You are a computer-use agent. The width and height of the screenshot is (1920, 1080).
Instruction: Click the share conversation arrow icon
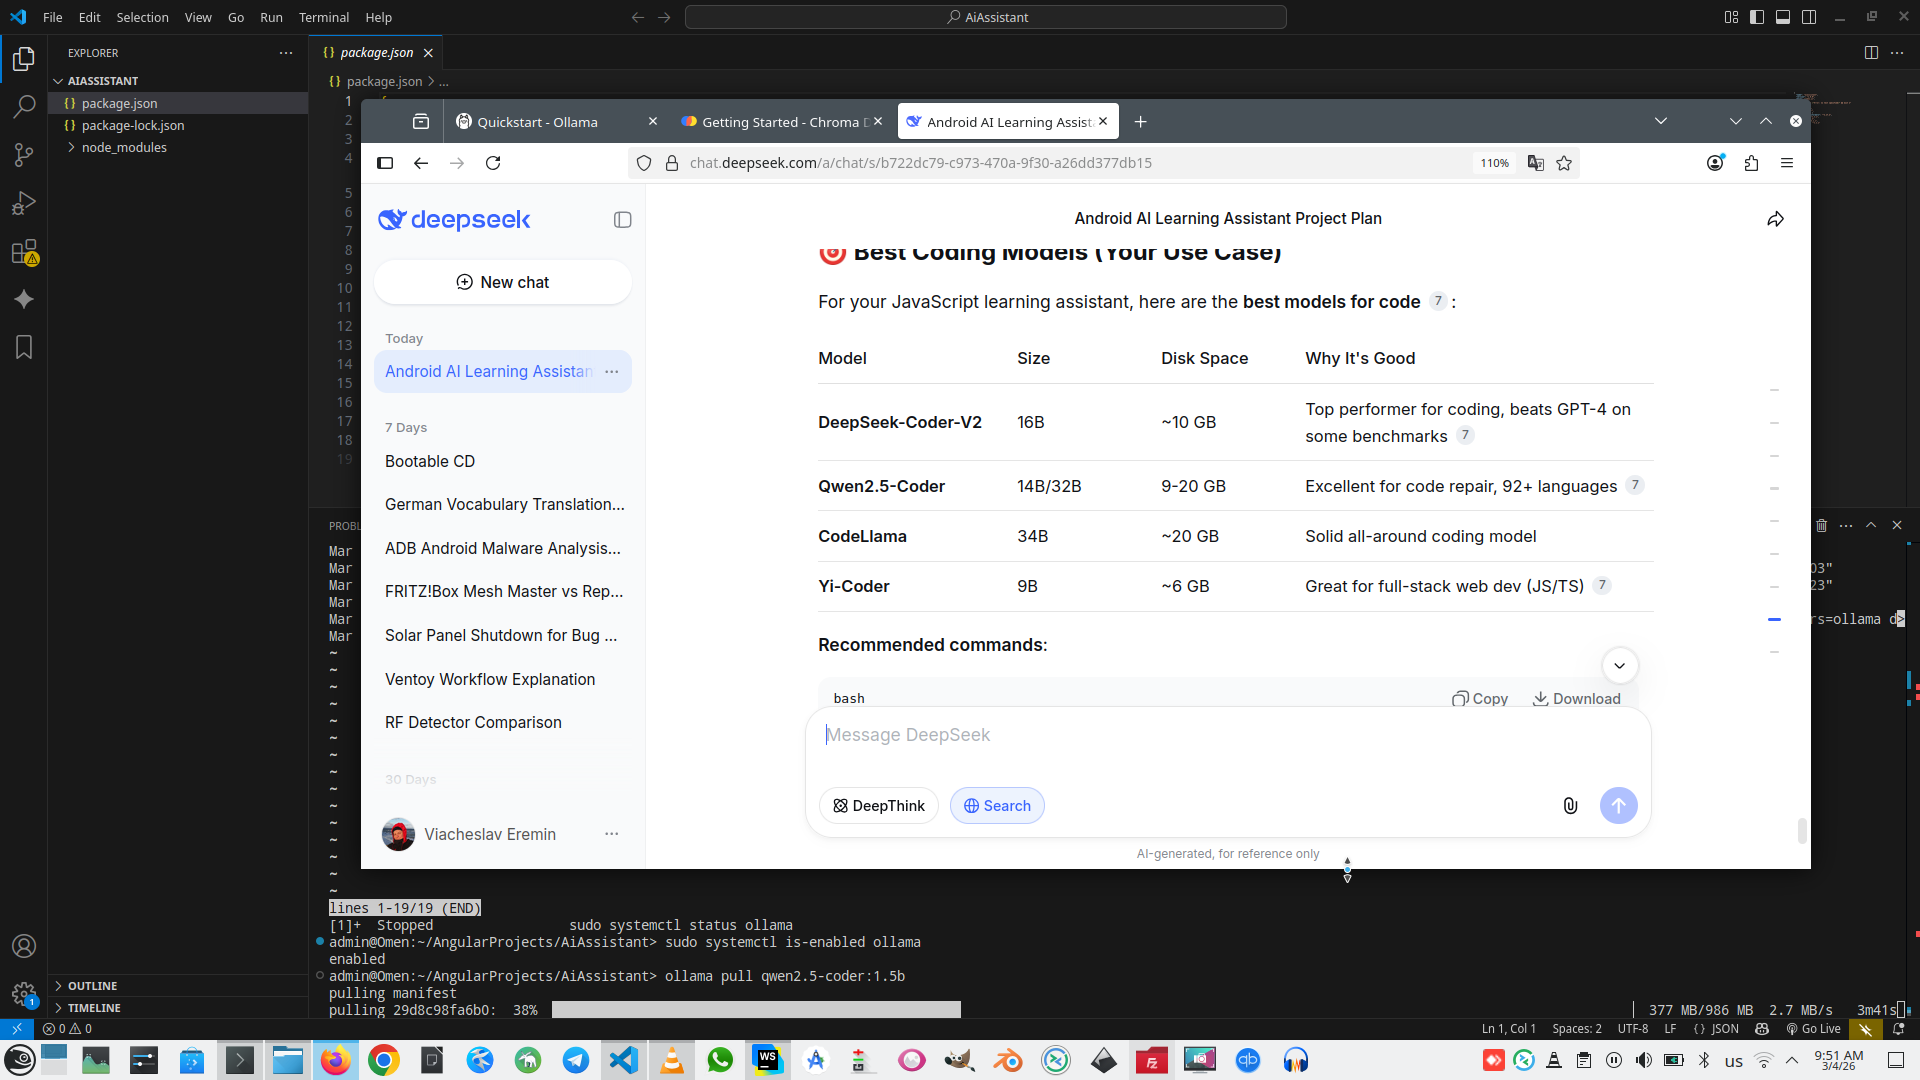click(1775, 219)
